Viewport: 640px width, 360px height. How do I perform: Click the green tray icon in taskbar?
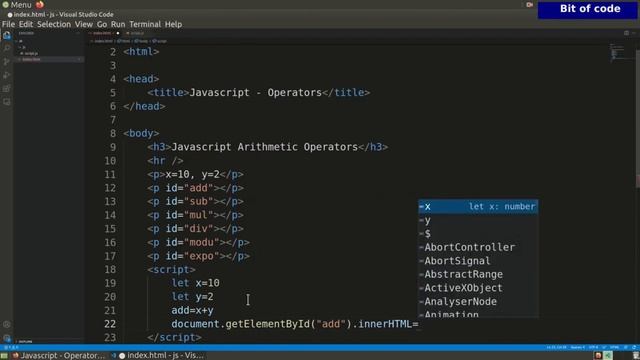608,356
